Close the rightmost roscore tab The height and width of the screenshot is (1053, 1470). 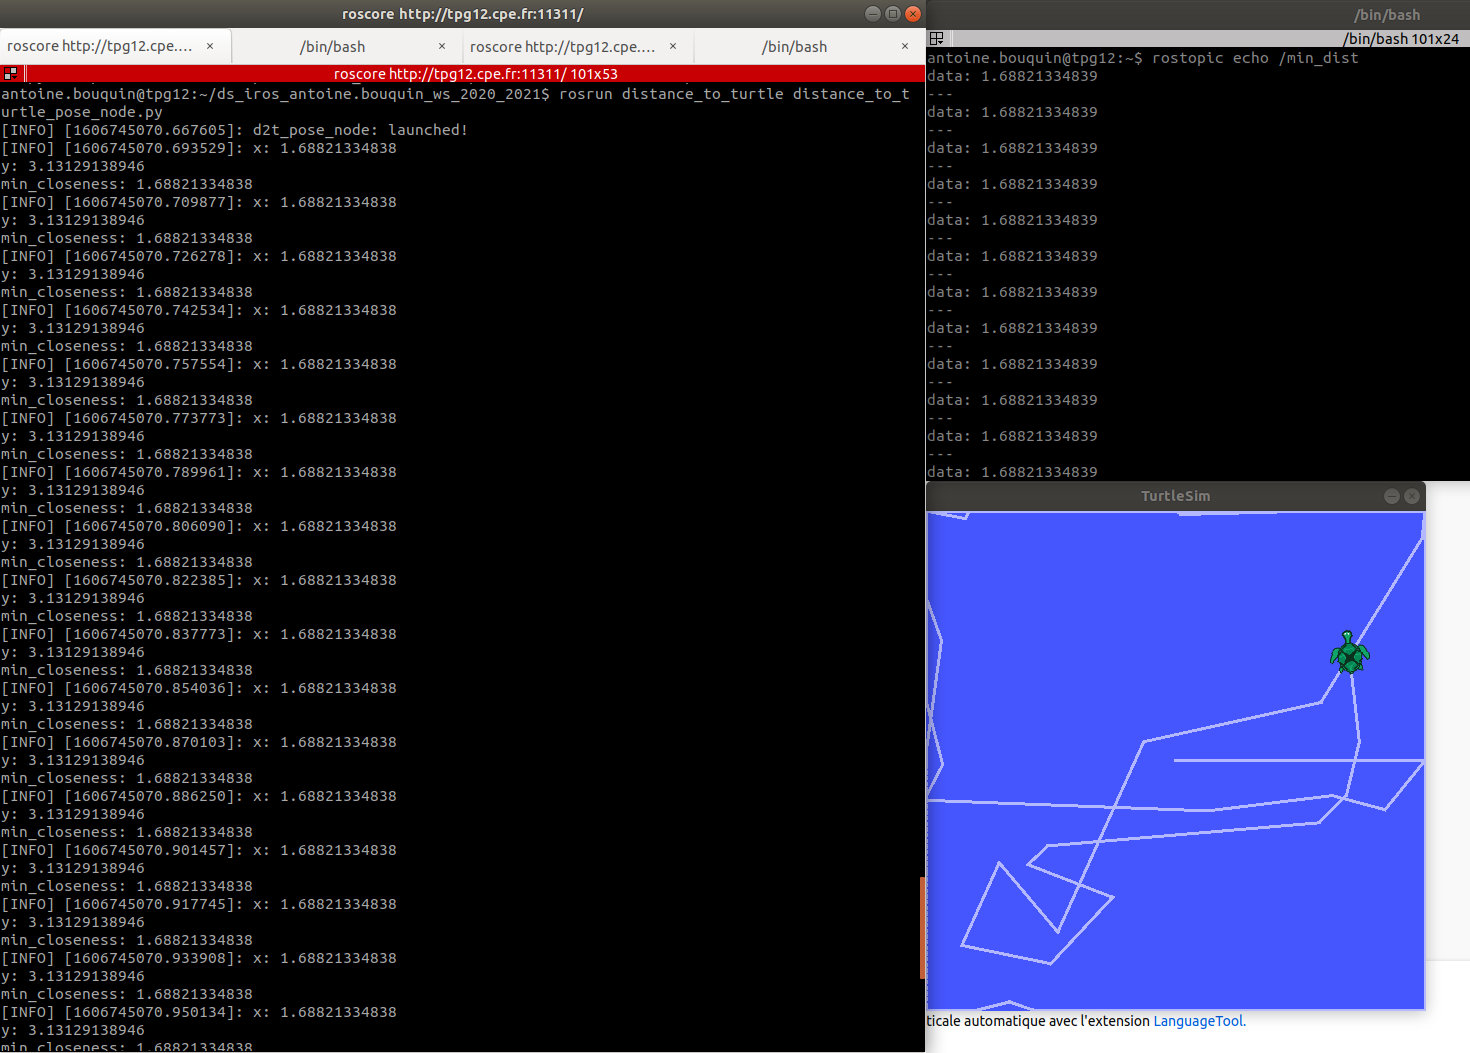click(673, 46)
